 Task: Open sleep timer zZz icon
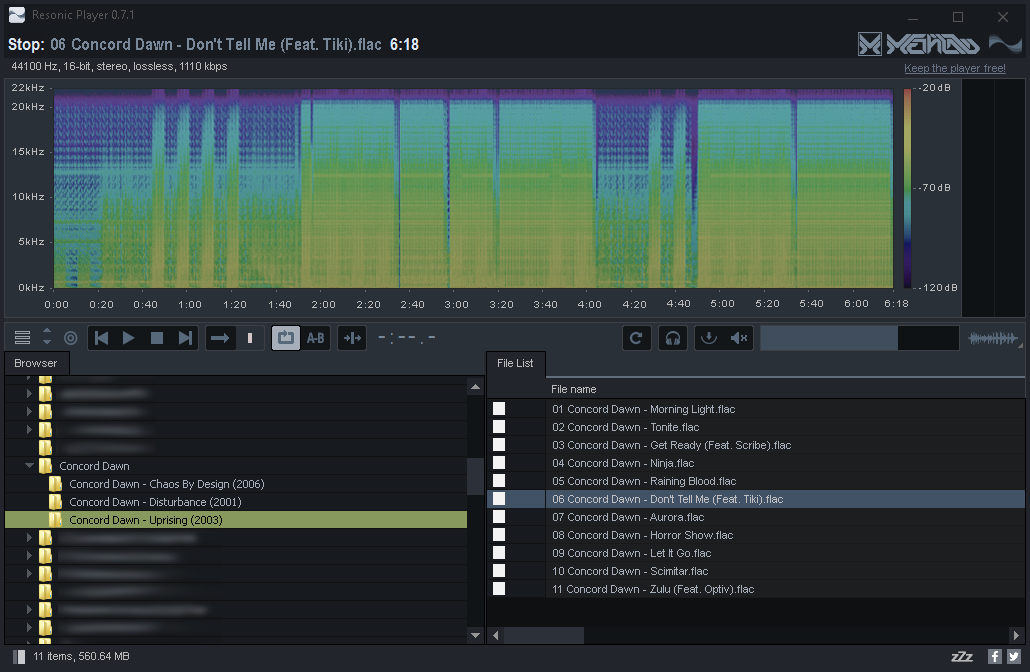962,656
